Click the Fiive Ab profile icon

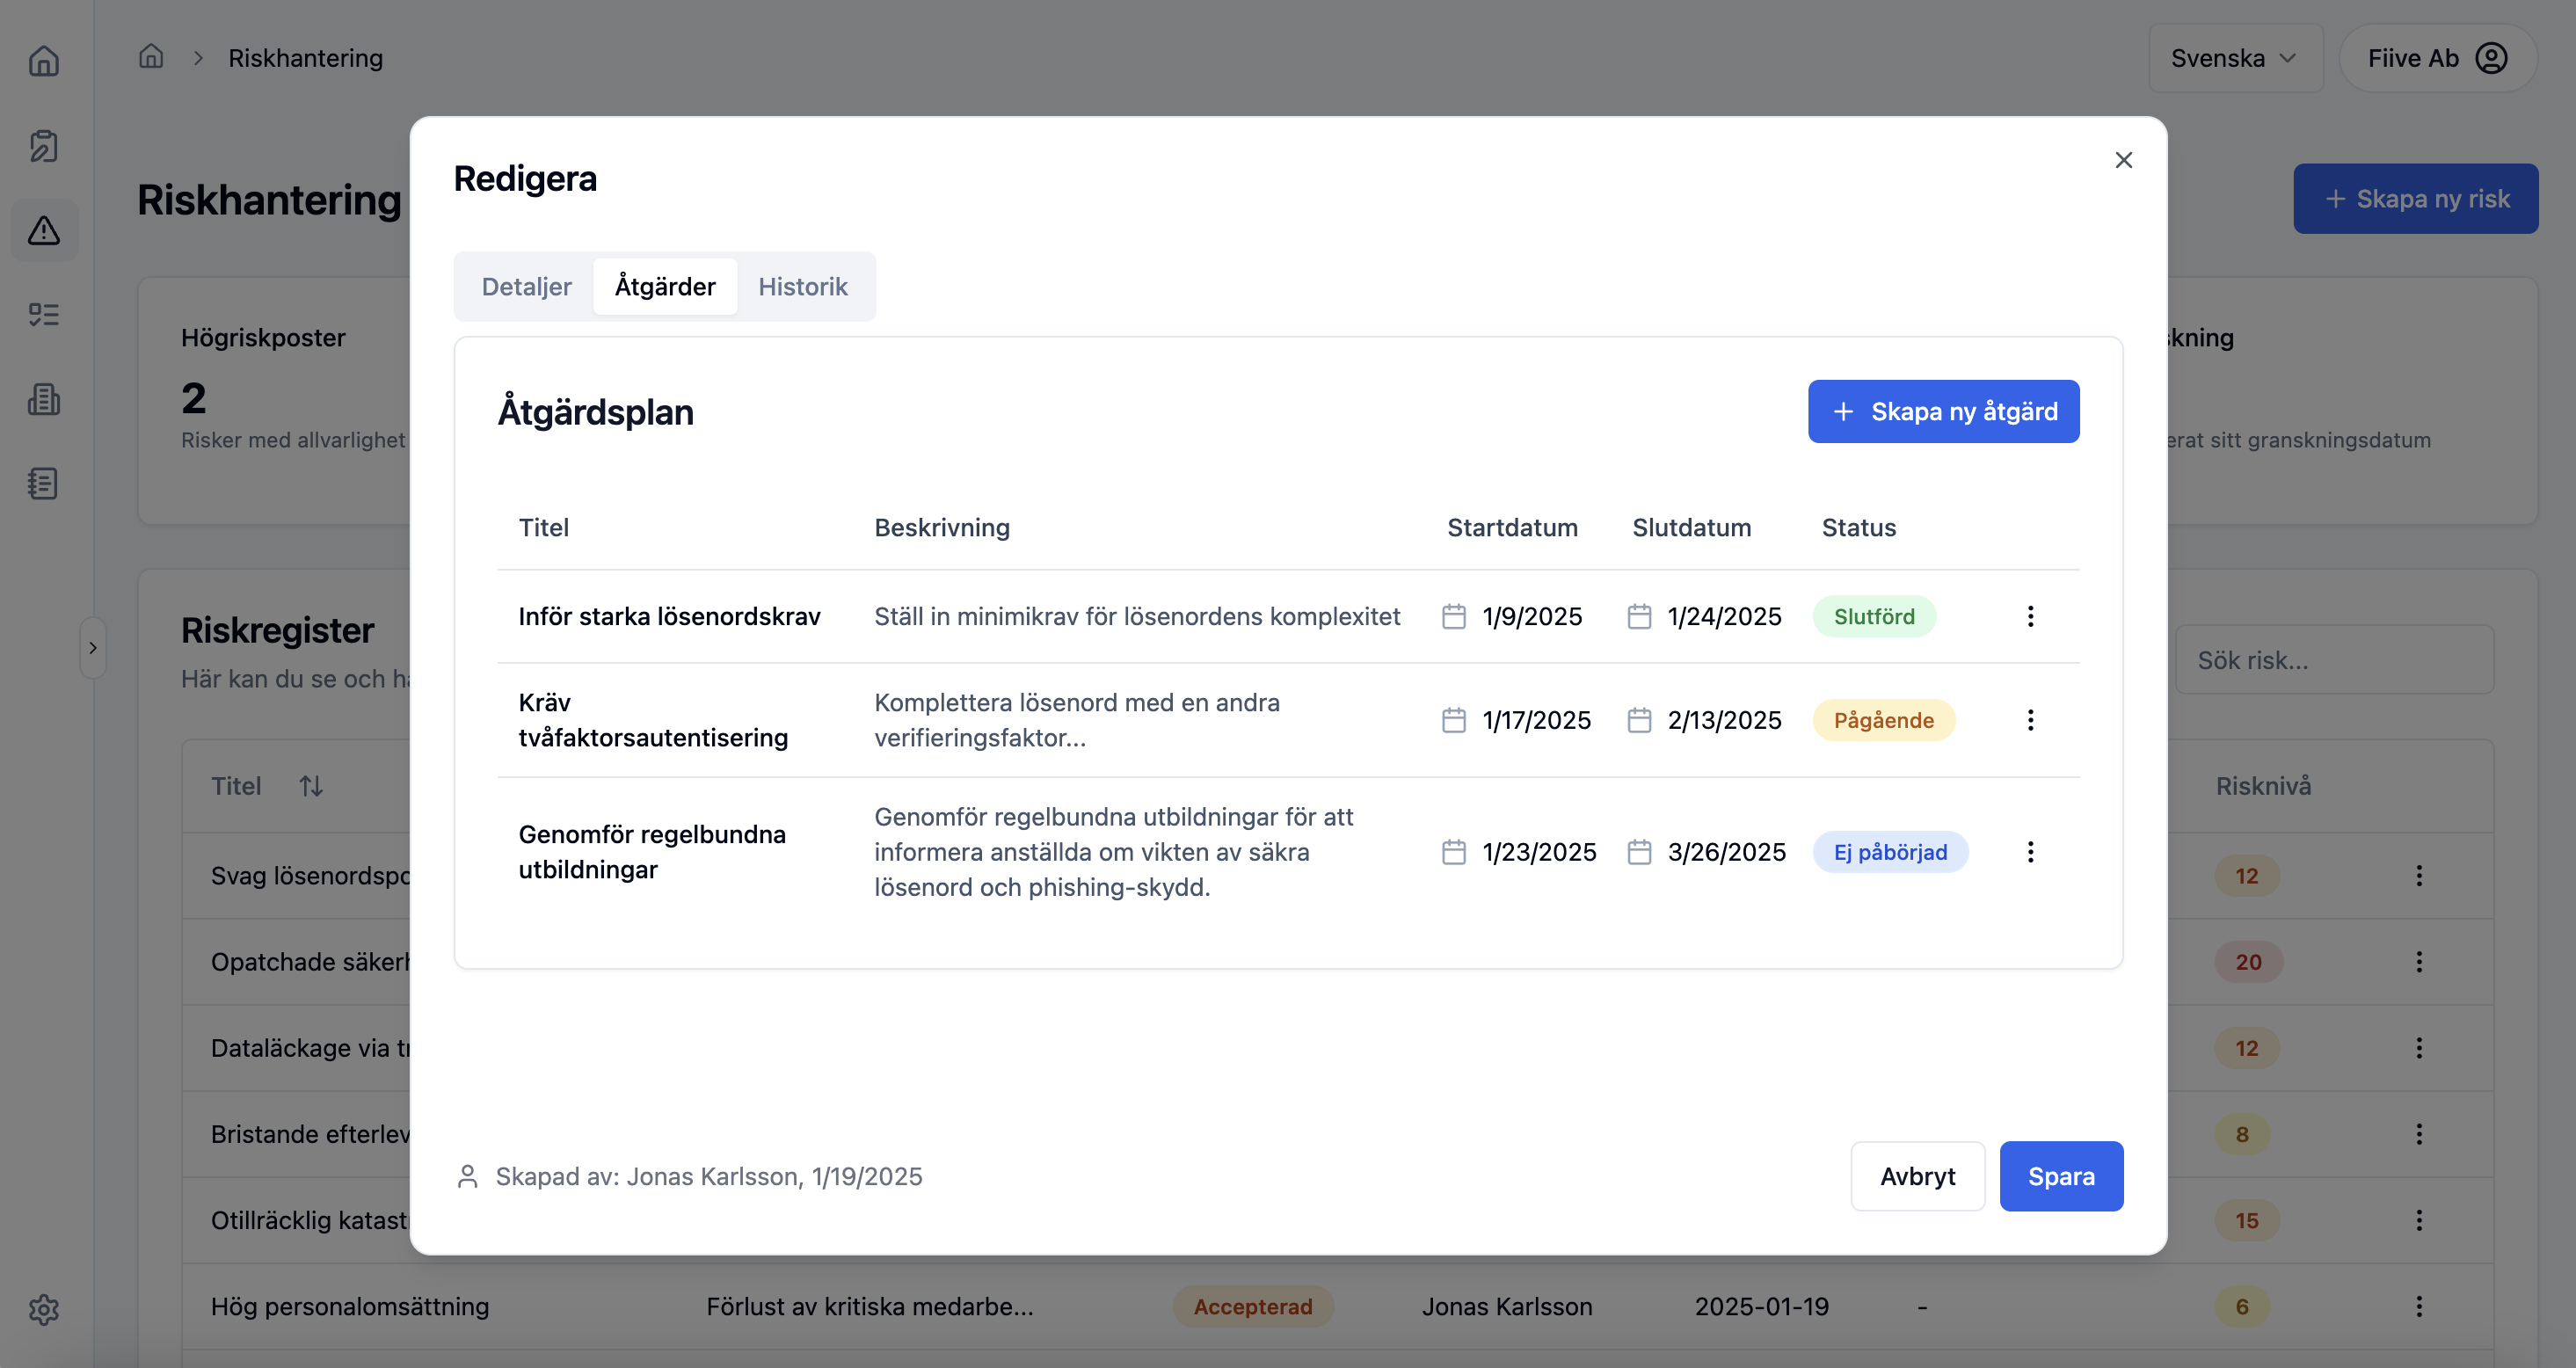[x=2490, y=58]
